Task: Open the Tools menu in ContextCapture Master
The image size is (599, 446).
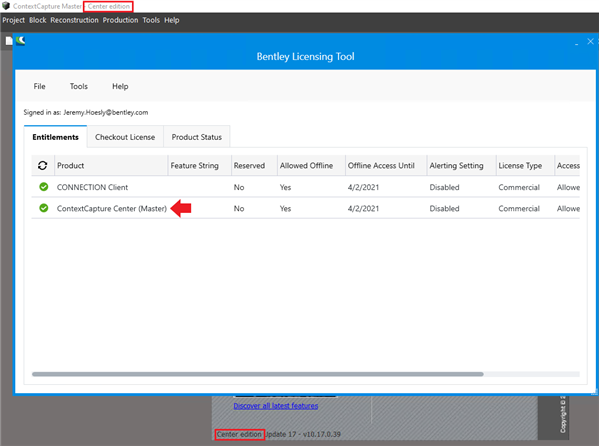Action: [x=151, y=20]
